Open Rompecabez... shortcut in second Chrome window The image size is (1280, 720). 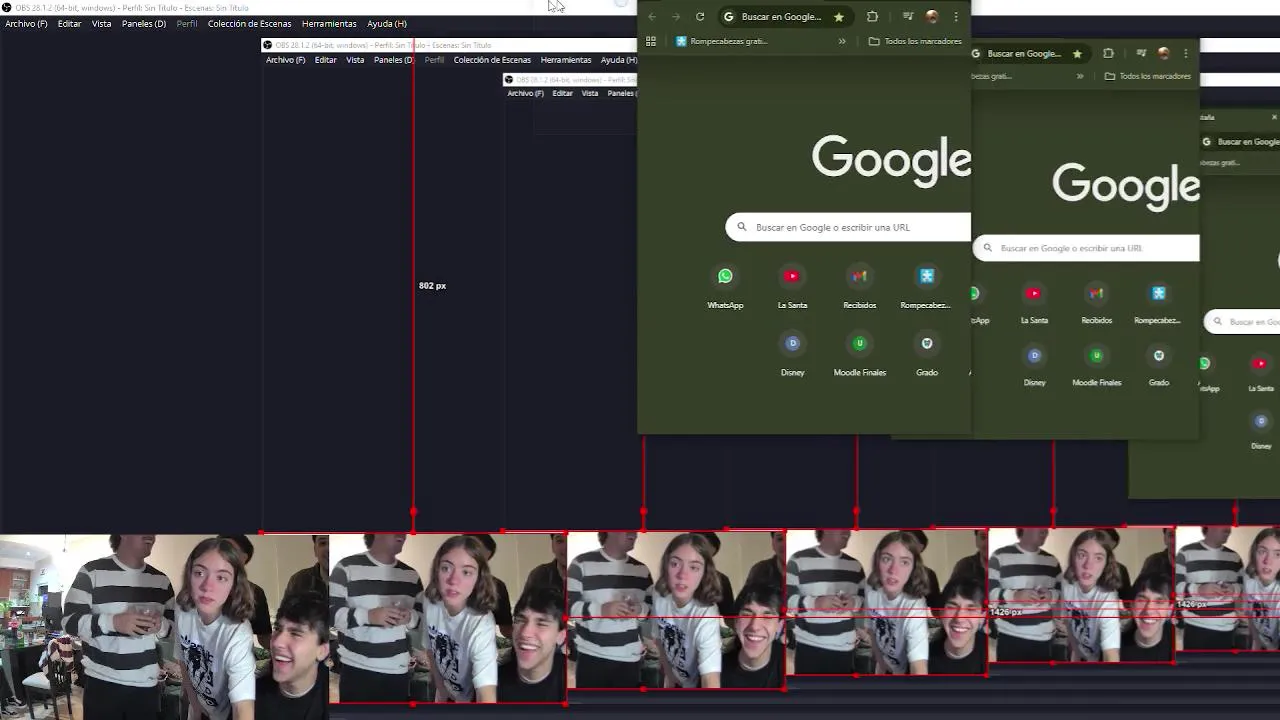(x=1158, y=304)
